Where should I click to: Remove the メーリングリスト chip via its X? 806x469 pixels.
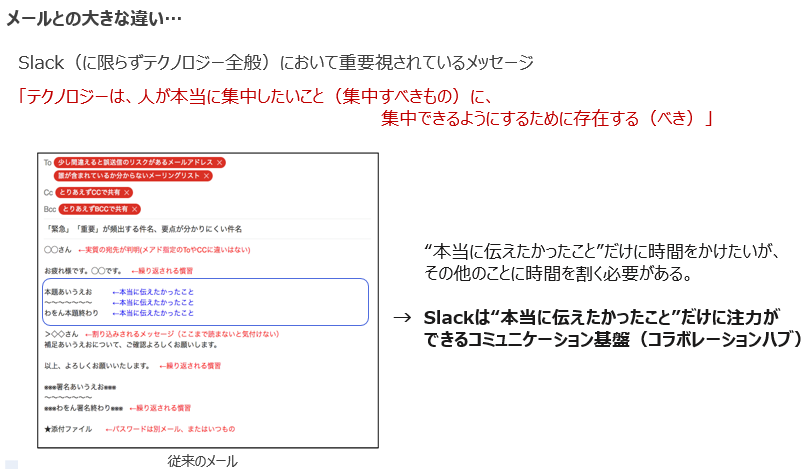click(x=206, y=176)
